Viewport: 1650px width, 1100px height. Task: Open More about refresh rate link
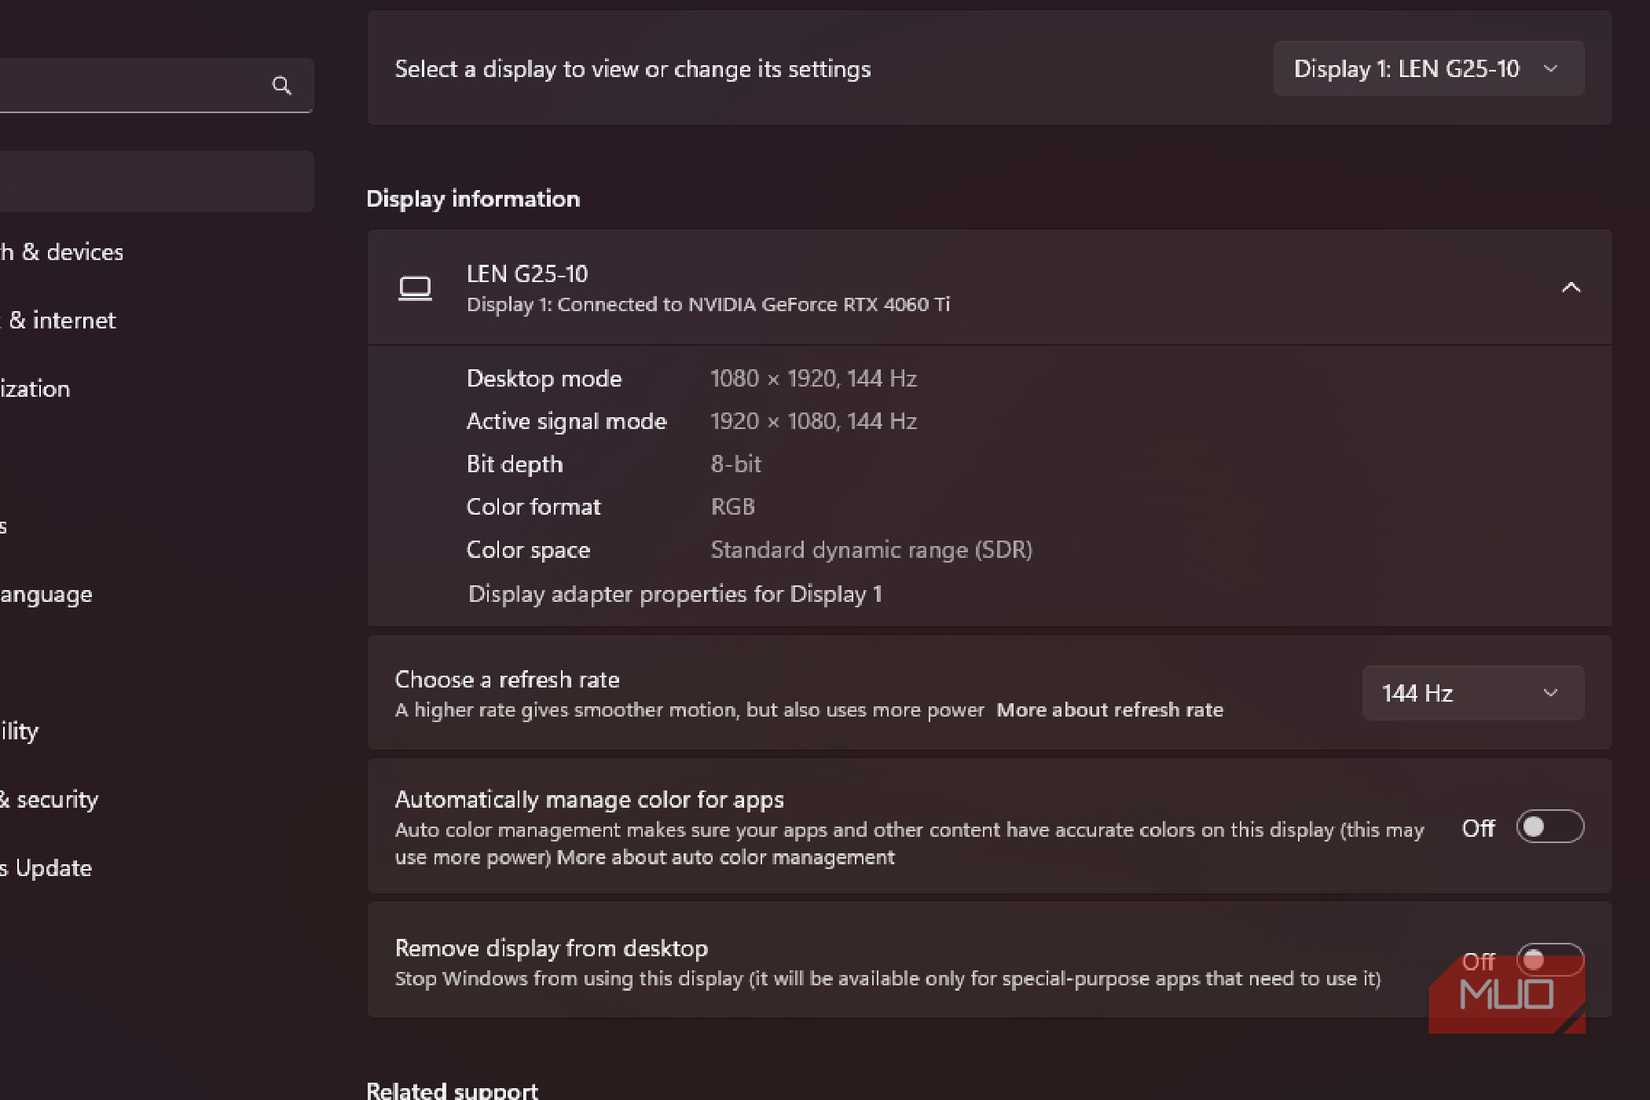coord(1110,710)
